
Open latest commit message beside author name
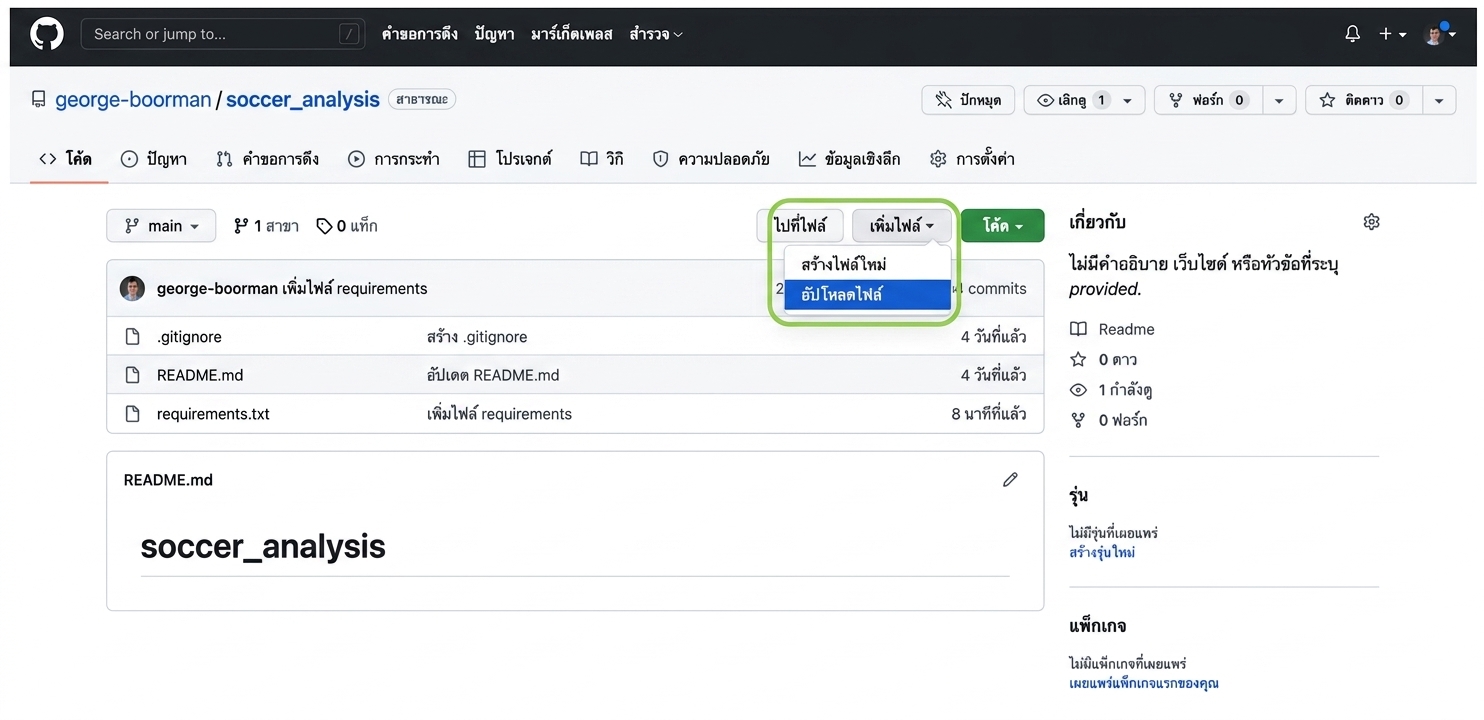pyautogui.click(x=355, y=289)
